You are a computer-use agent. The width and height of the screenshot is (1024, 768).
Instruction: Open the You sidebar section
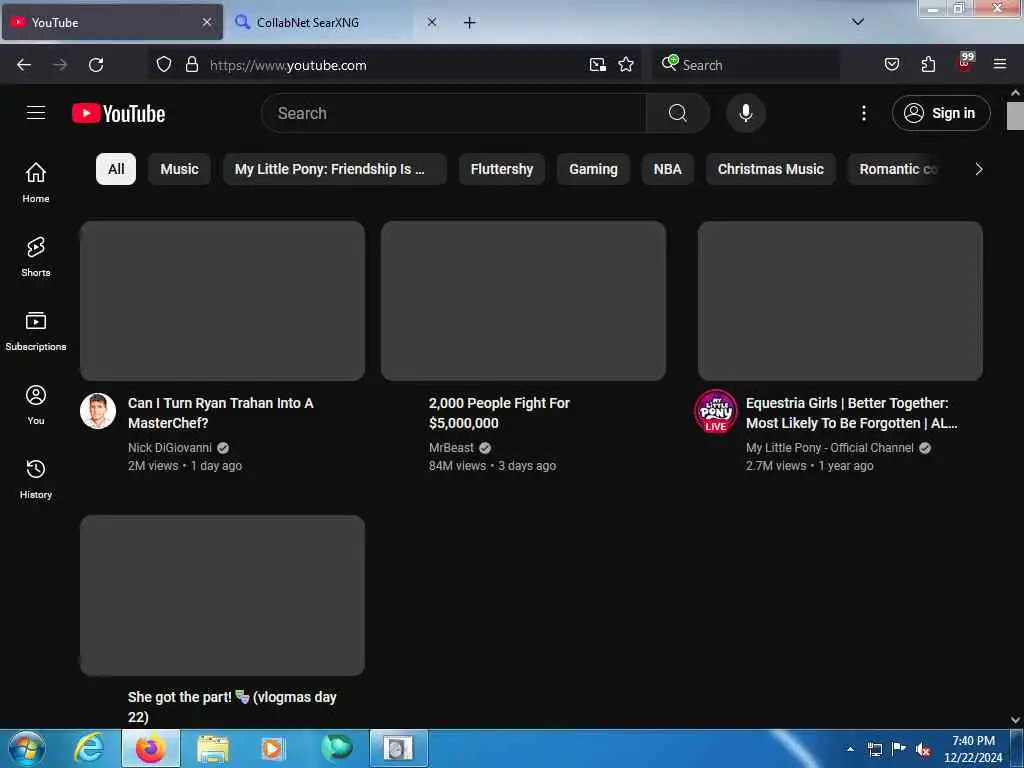pos(36,405)
